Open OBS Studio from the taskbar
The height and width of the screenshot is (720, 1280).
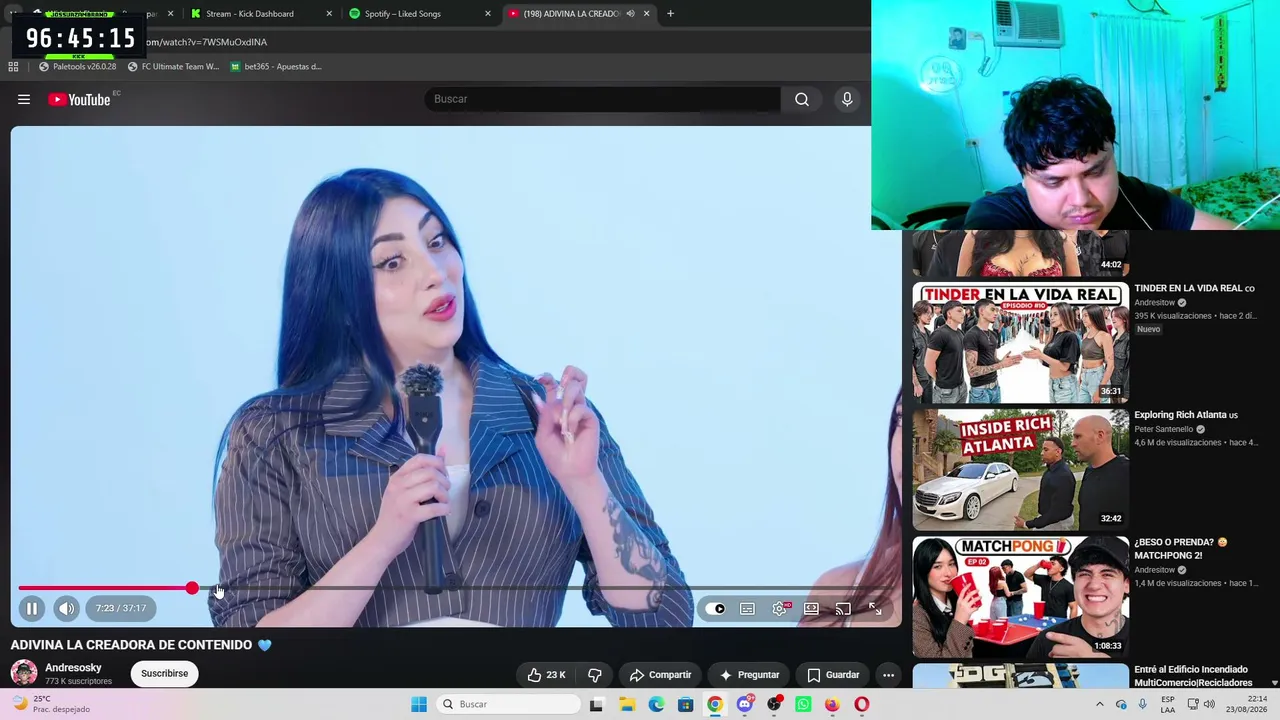tap(774, 704)
